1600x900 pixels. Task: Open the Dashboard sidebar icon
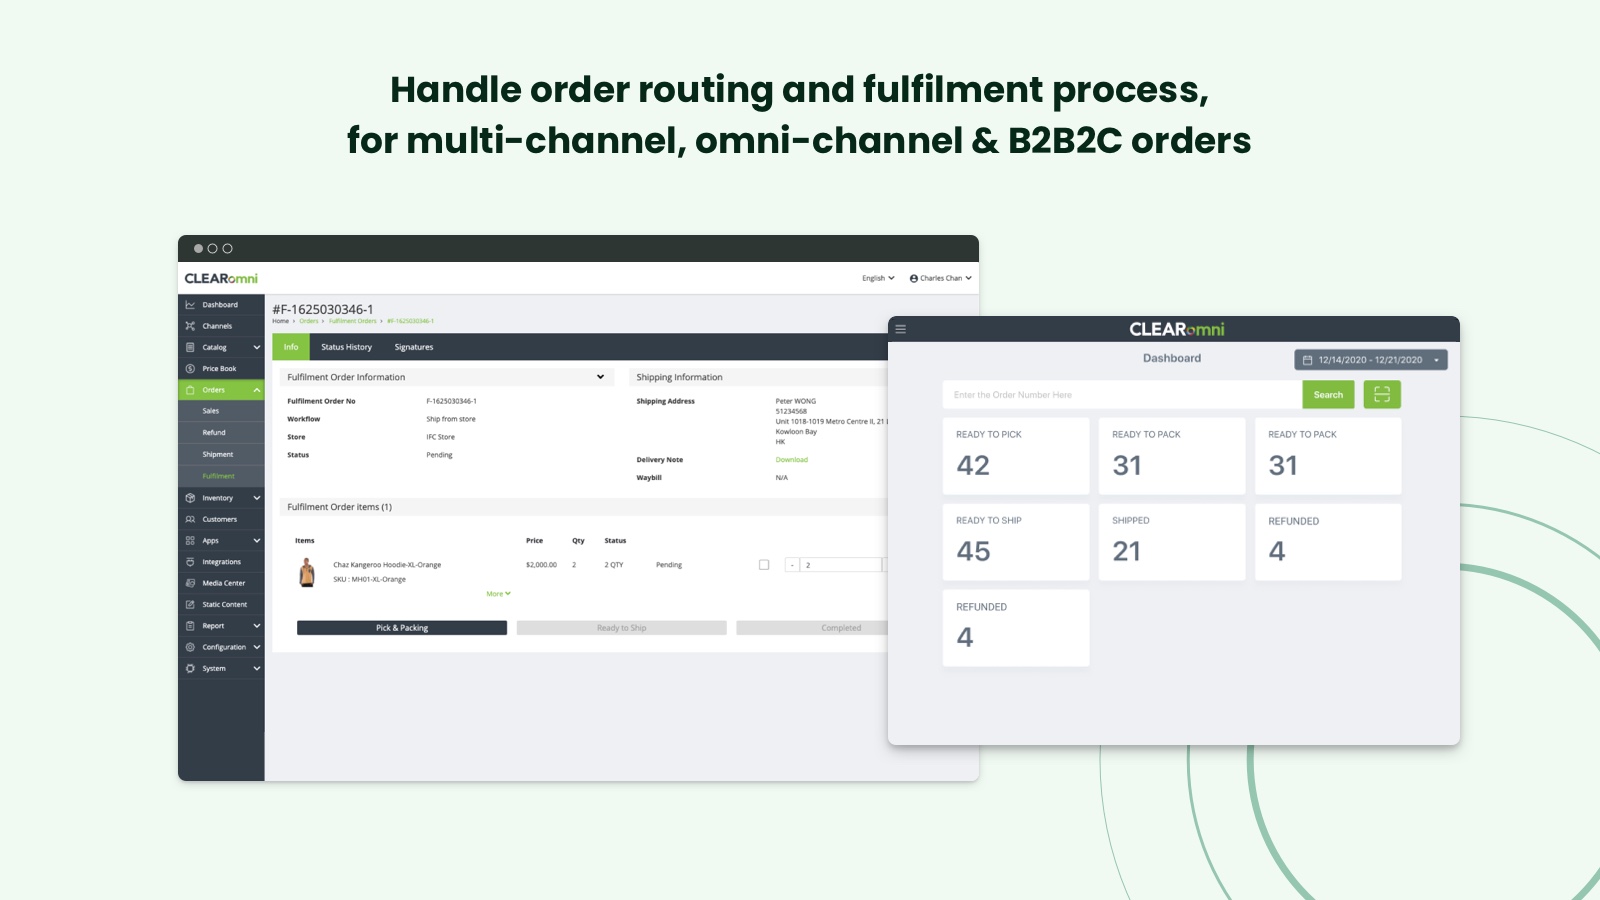[x=190, y=305]
